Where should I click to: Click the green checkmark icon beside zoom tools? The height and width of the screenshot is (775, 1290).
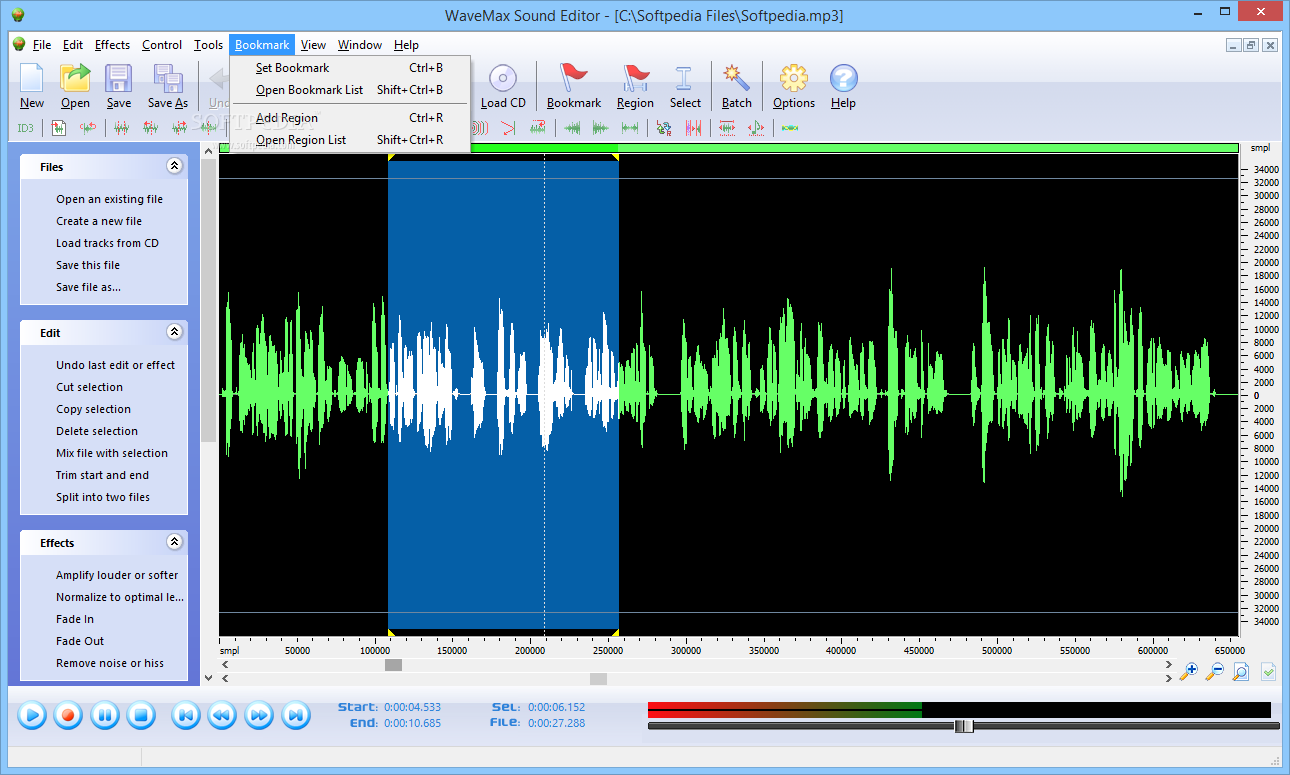point(1268,672)
